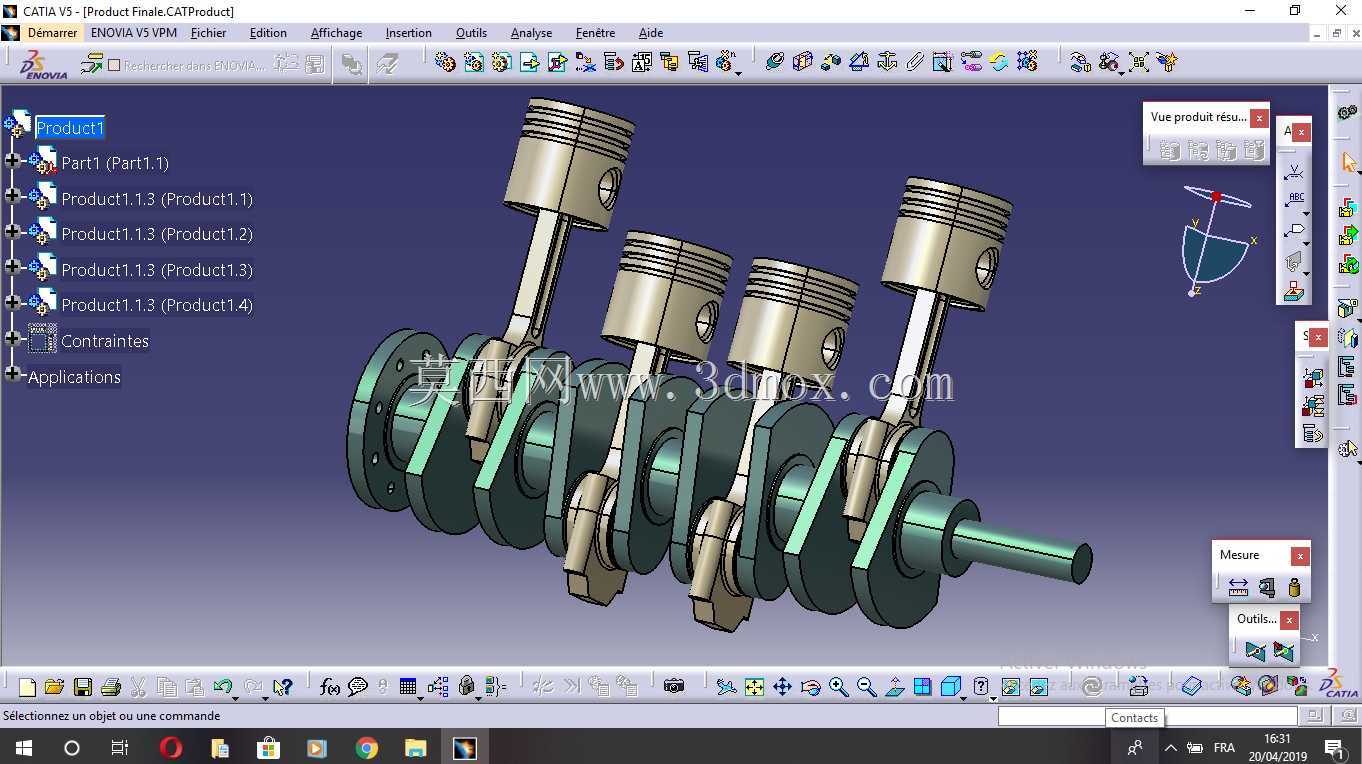Click the command input field in status bar

point(1147,716)
